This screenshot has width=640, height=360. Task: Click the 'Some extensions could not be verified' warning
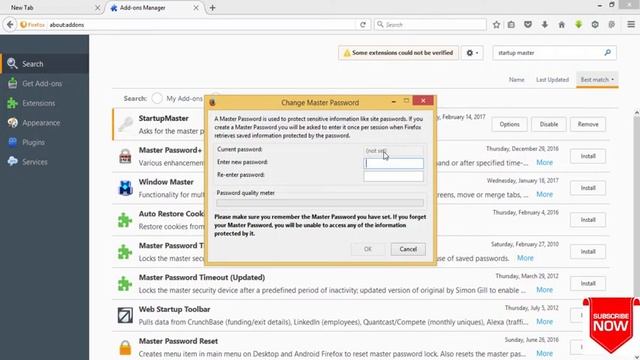click(398, 53)
